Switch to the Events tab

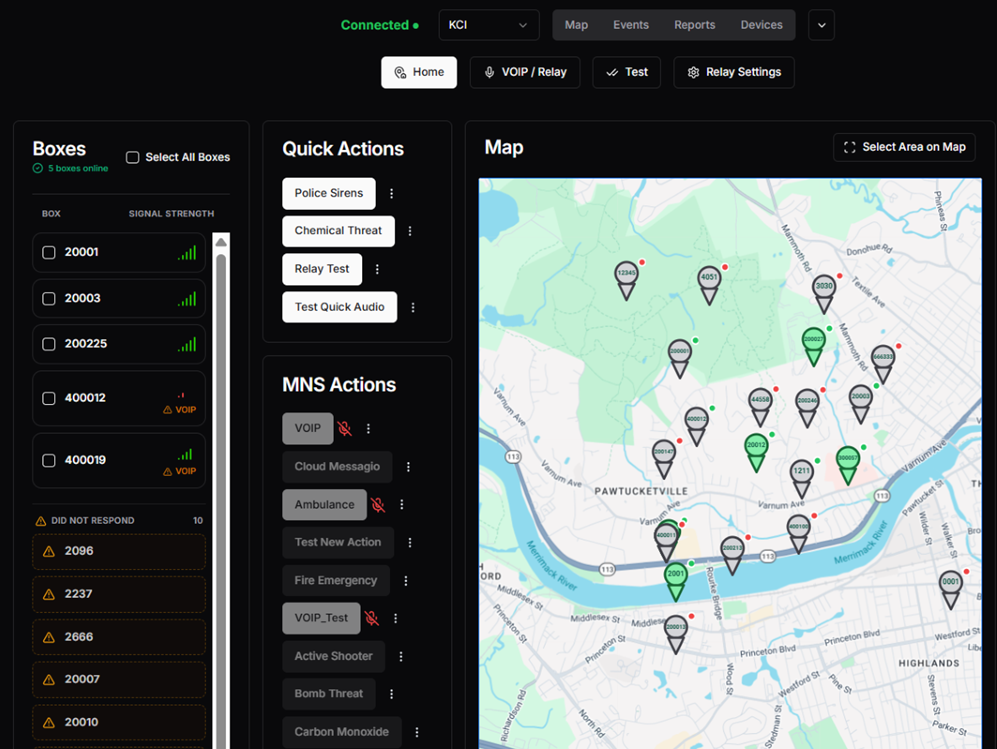631,25
